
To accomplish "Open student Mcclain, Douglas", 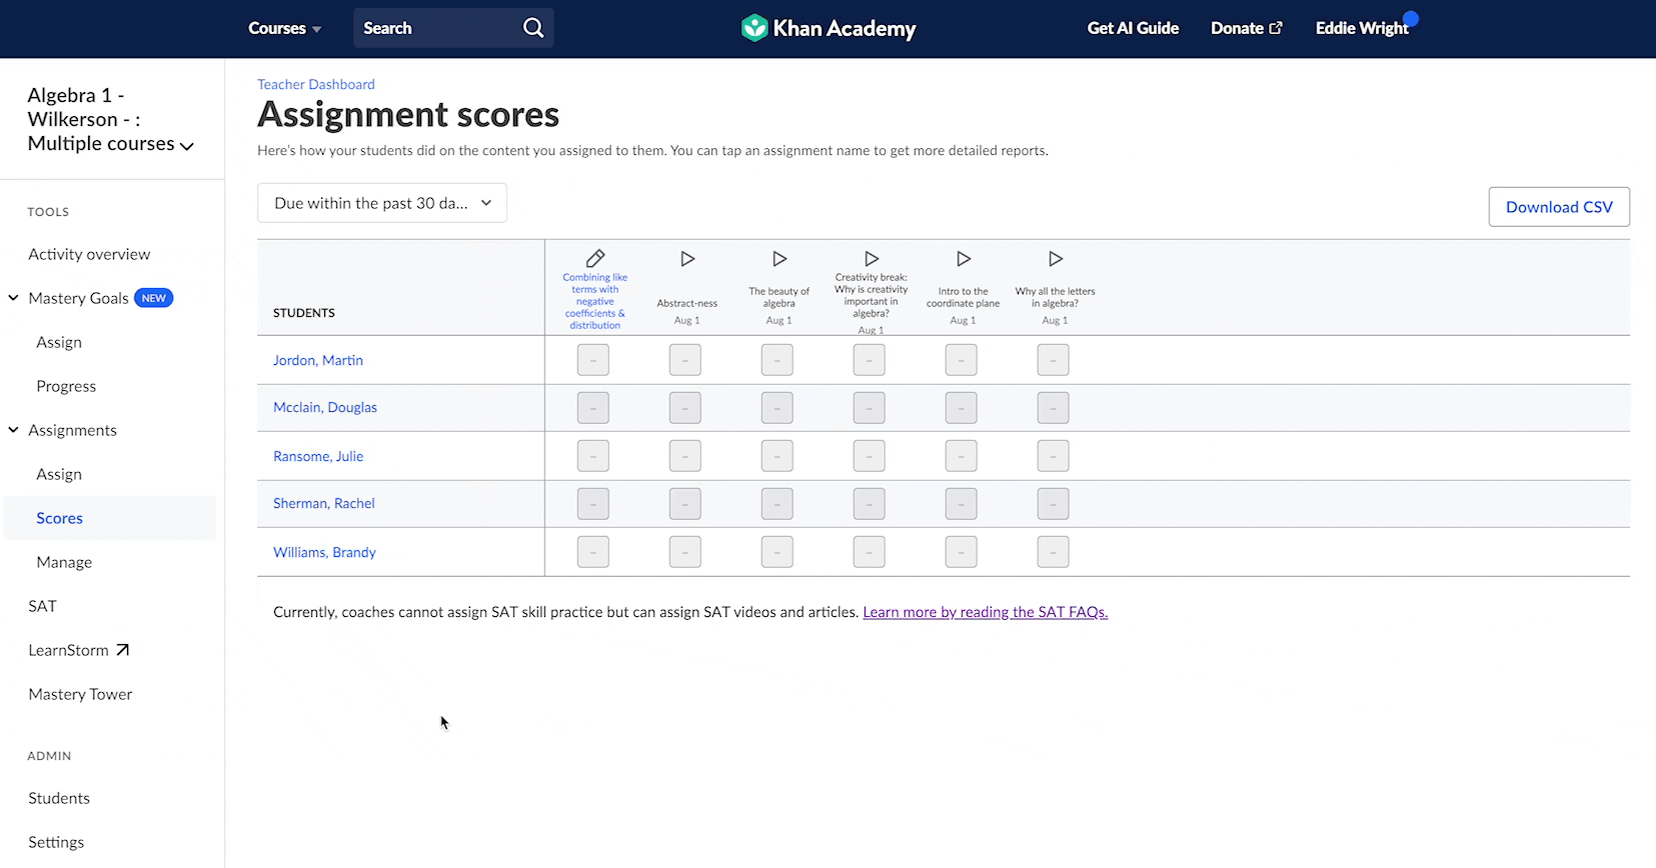I will (325, 407).
